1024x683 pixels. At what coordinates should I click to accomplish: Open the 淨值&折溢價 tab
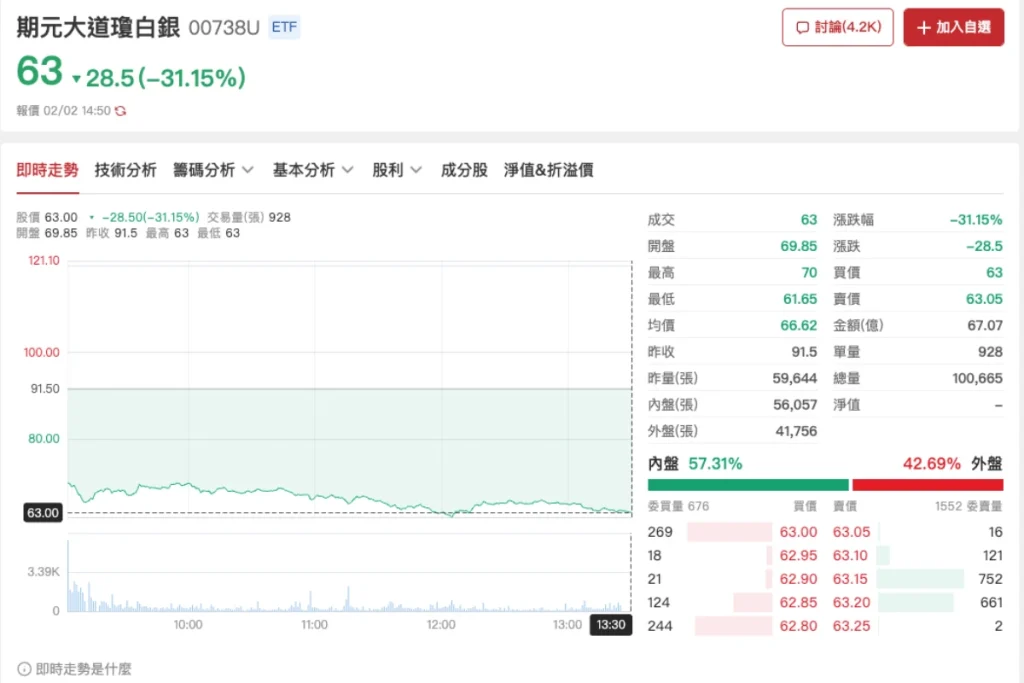pyautogui.click(x=549, y=170)
